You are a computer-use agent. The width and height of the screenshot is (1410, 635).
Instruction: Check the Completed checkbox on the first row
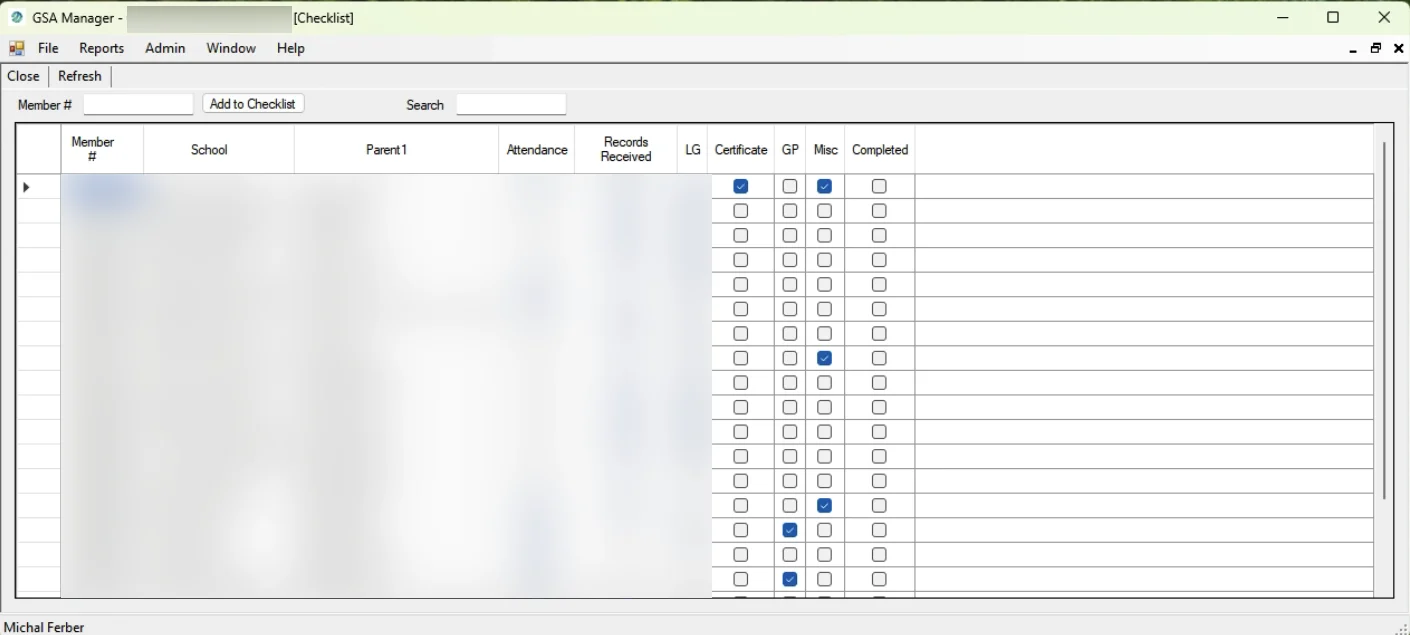coord(879,186)
